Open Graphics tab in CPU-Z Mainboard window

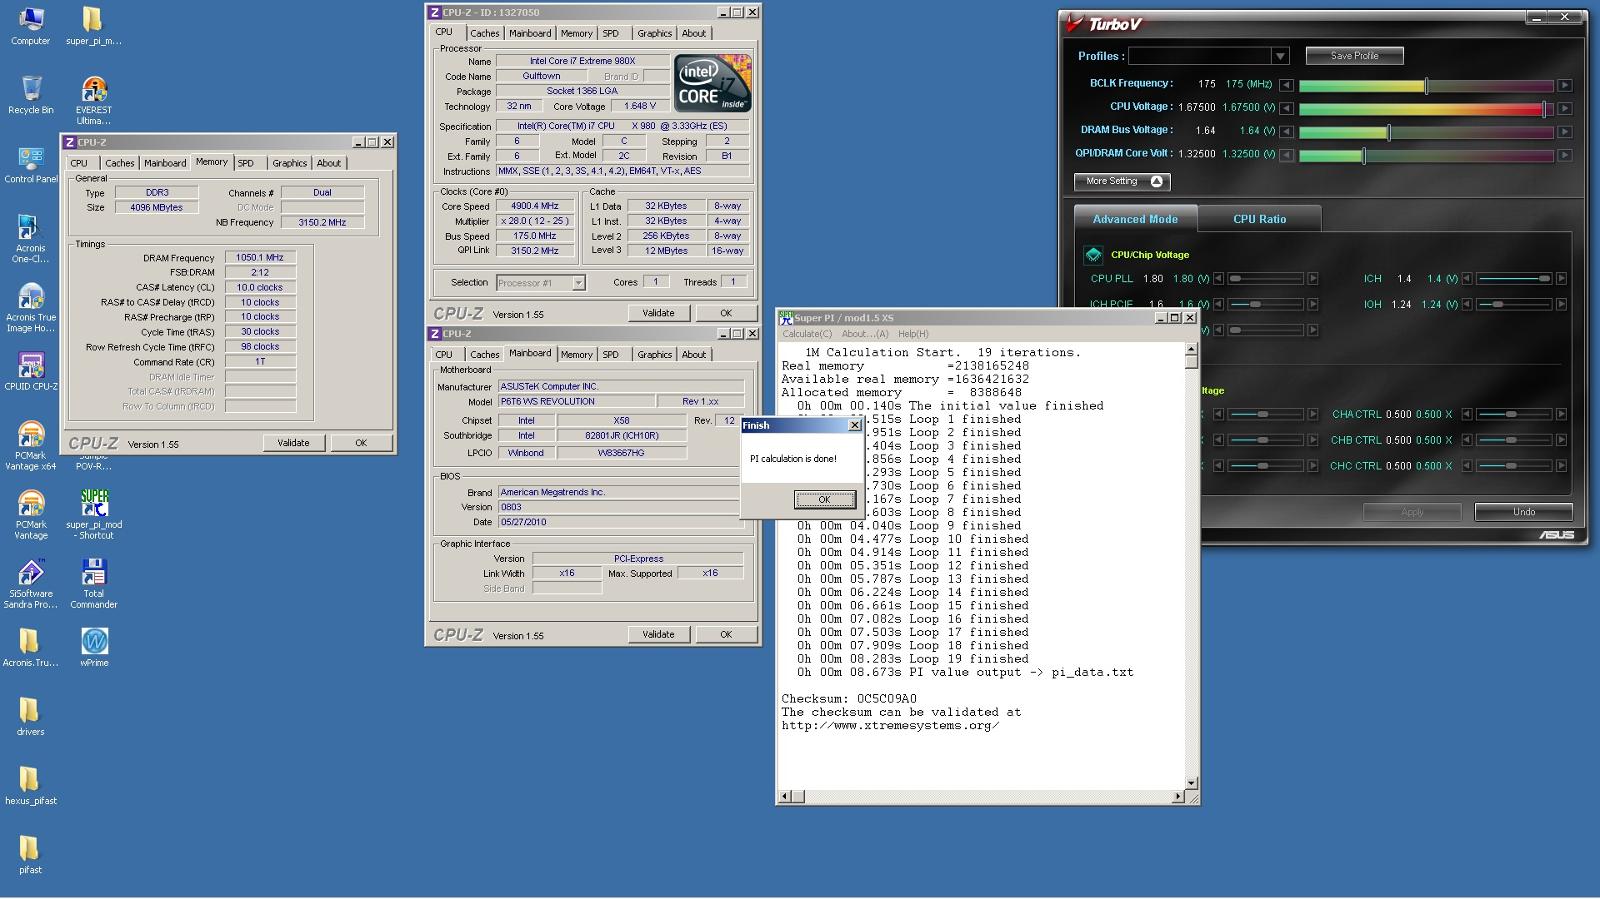pyautogui.click(x=654, y=354)
